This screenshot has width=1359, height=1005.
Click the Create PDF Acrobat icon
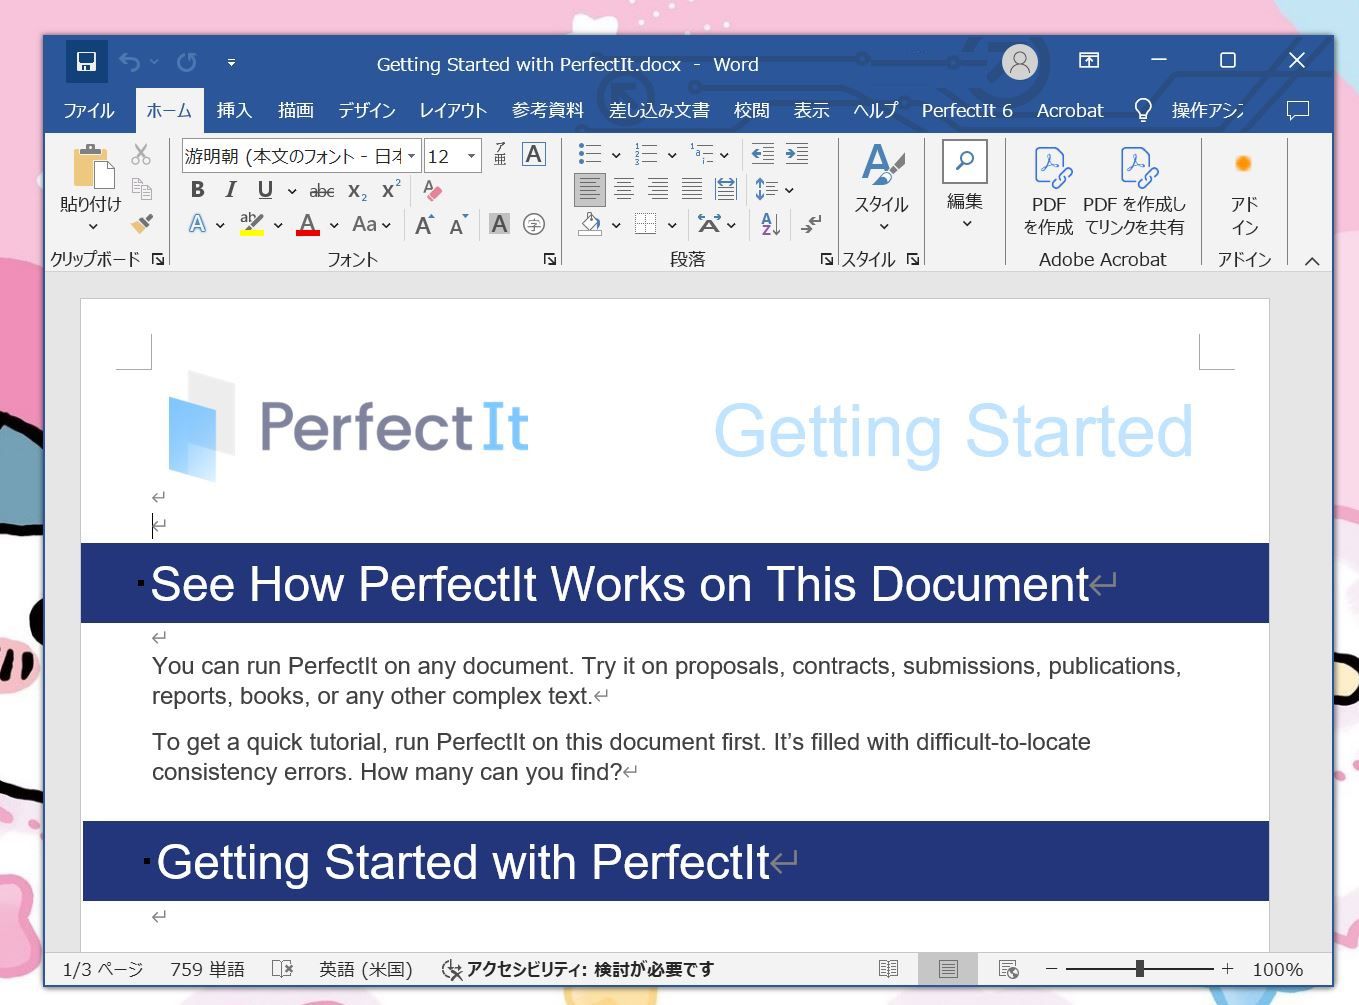(x=1049, y=190)
